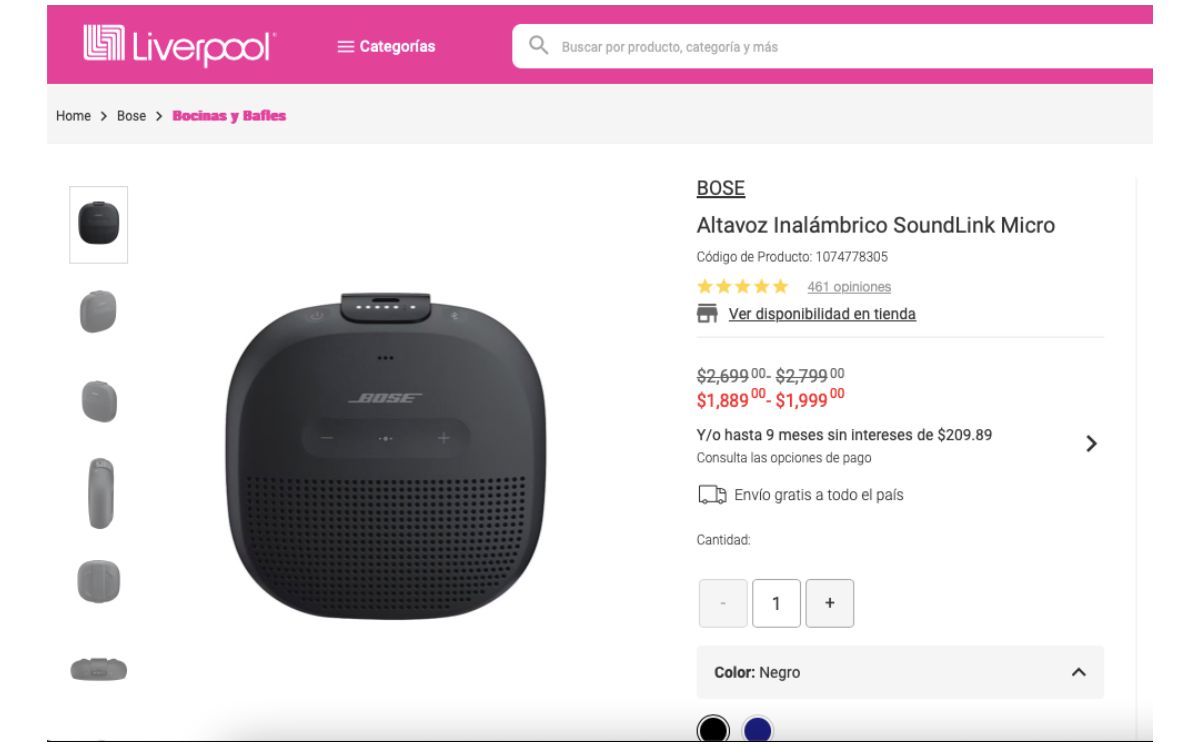Open the Categorías hamburger menu
Screen dimensions: 1200x747
click(386, 46)
